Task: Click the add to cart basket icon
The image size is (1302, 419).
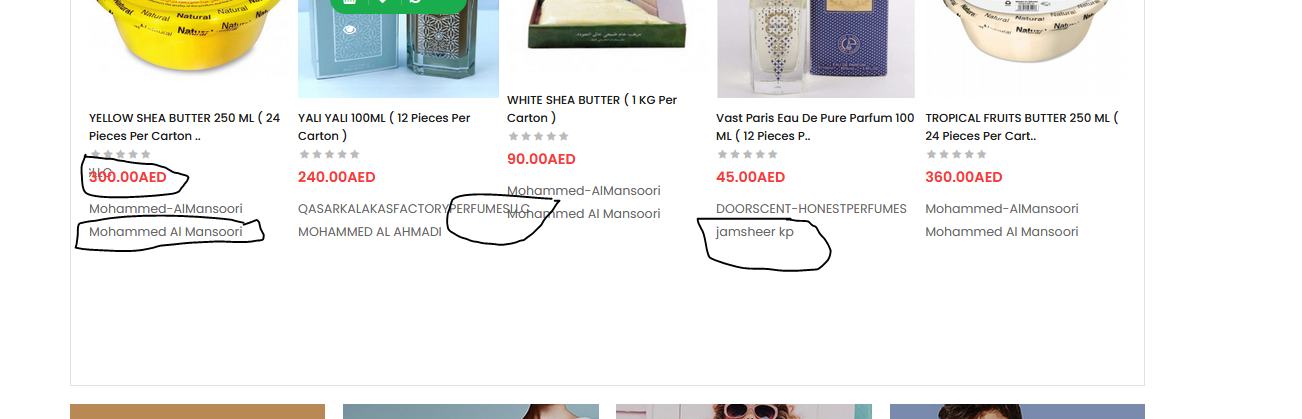Action: tap(349, 2)
